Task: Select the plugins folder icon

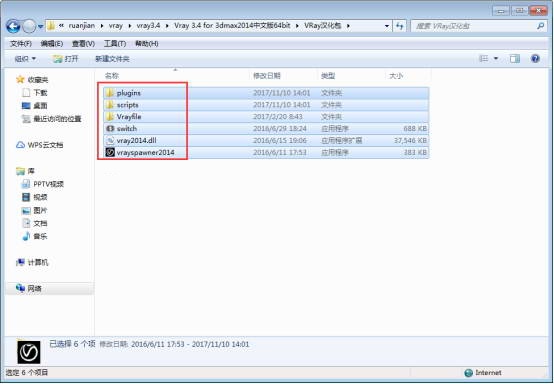Action: (110, 93)
